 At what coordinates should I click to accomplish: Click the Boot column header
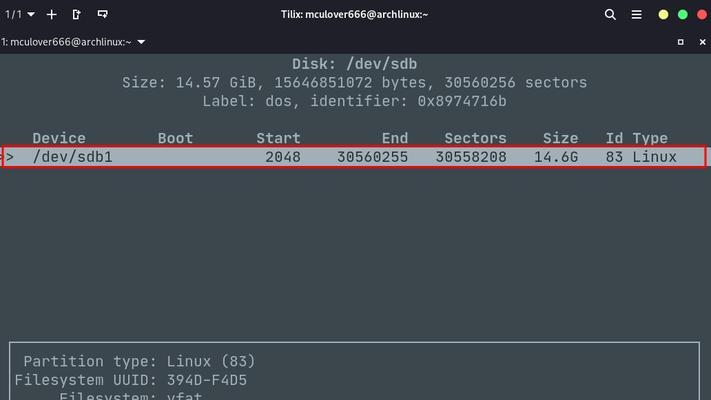click(175, 138)
